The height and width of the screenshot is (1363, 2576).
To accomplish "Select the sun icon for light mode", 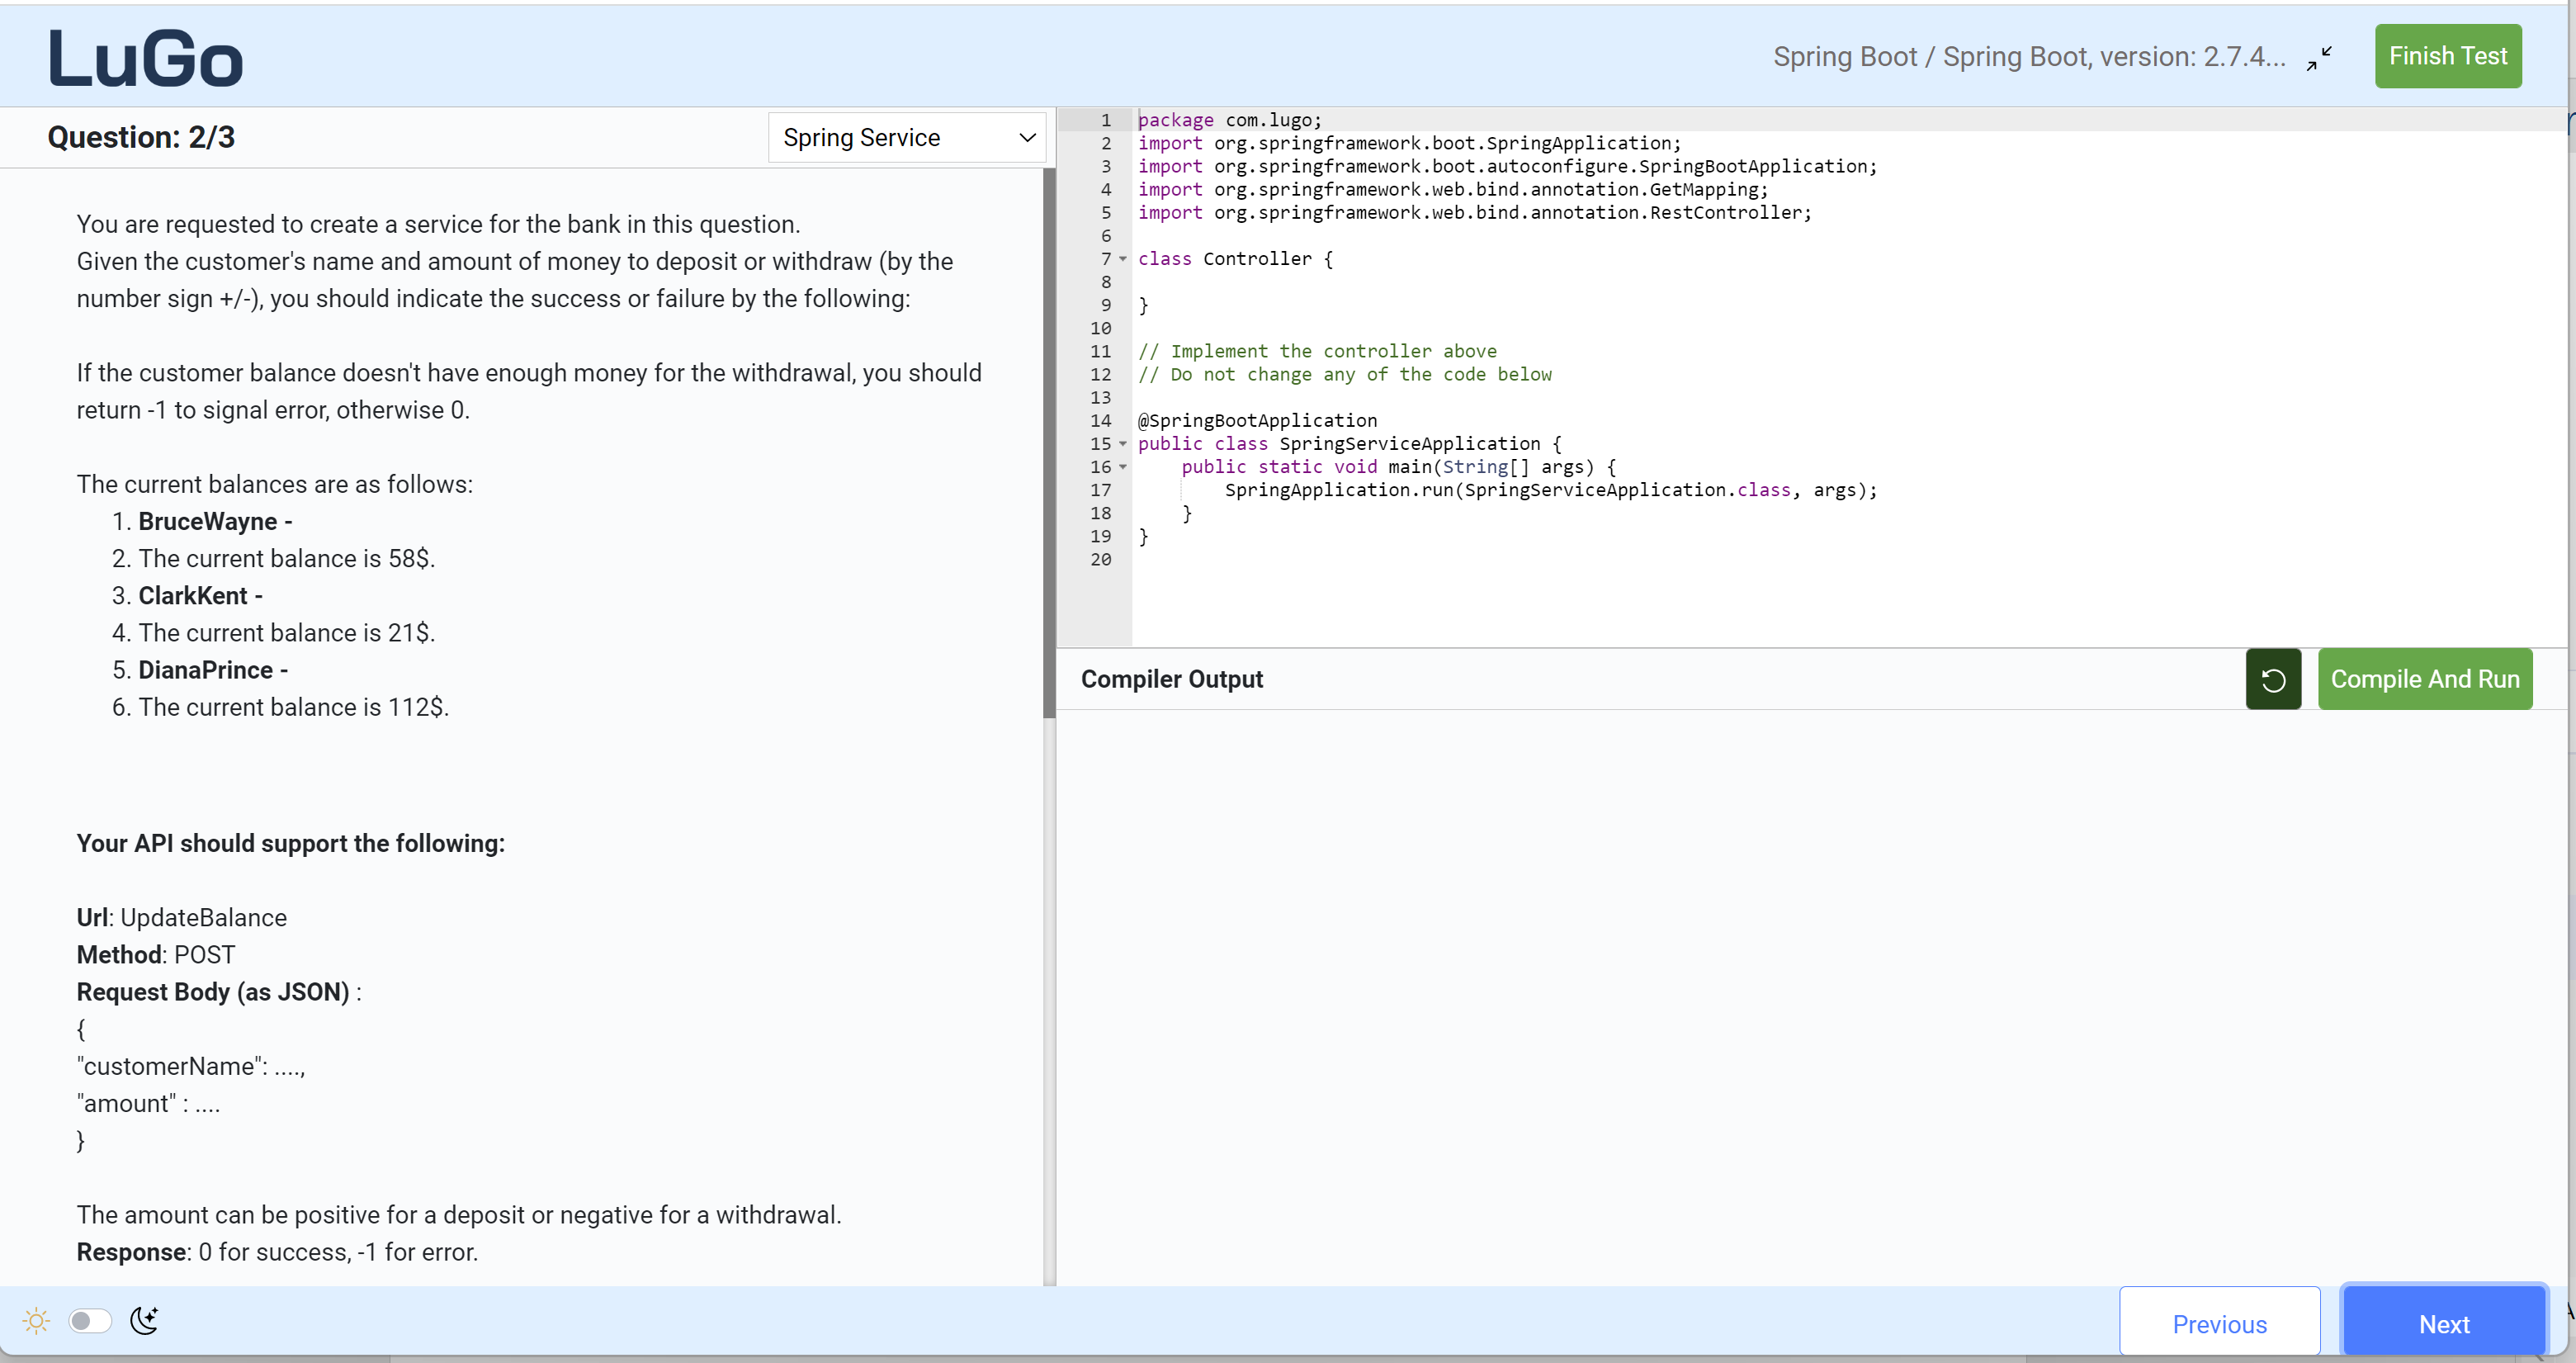I will 36,1320.
